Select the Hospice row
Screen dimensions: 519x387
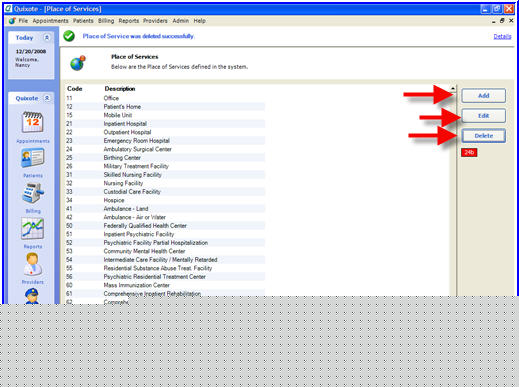[x=165, y=200]
